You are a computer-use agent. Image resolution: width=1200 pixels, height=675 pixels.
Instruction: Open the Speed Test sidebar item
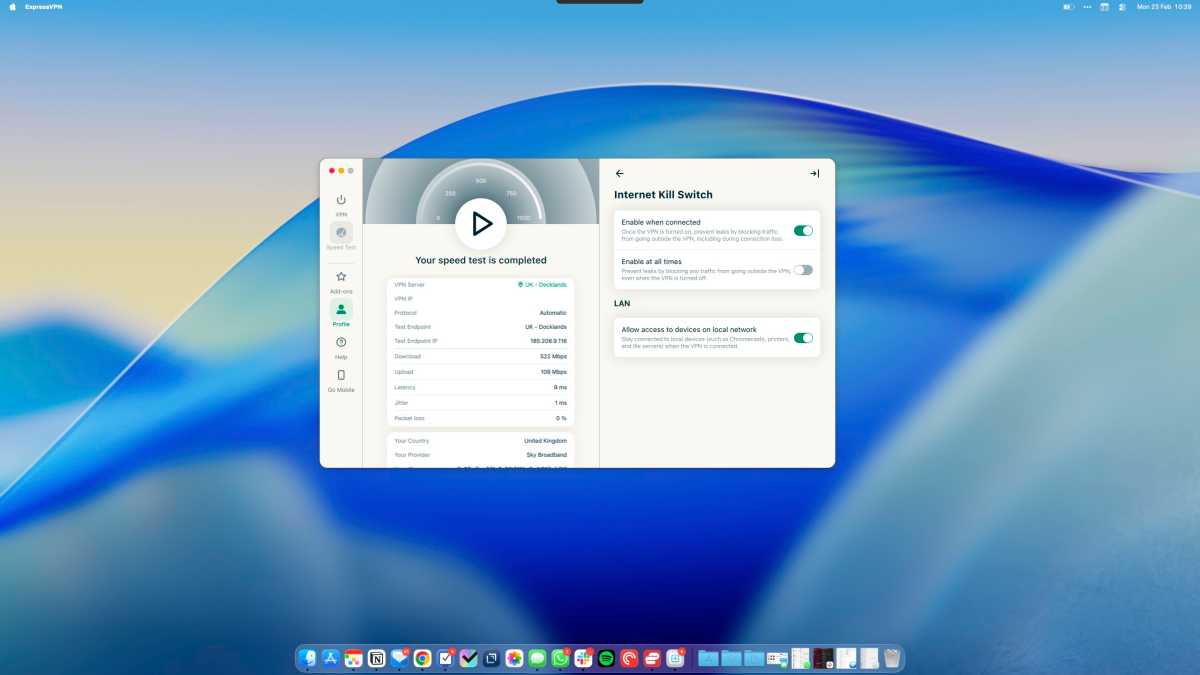(341, 236)
